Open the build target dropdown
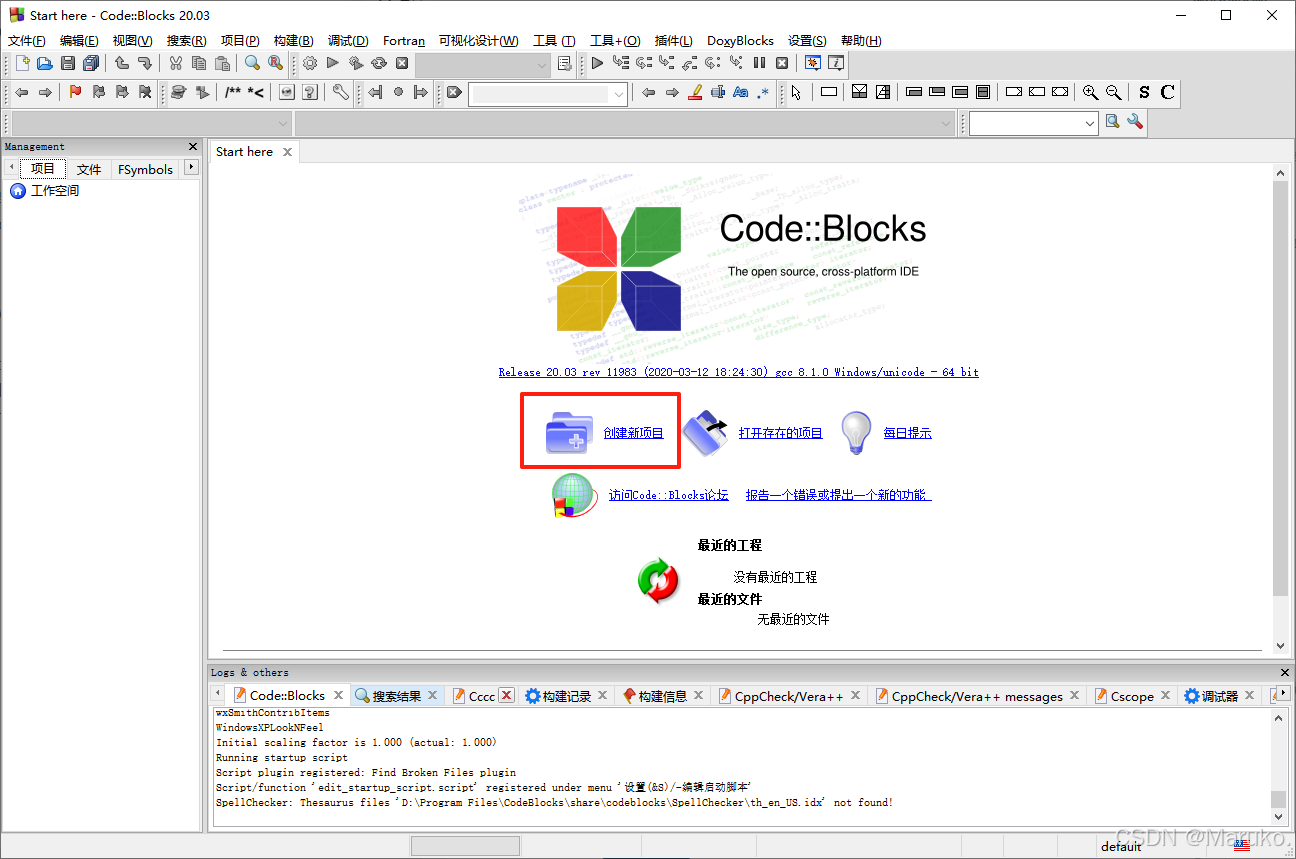The width and height of the screenshot is (1296, 859). tap(542, 65)
